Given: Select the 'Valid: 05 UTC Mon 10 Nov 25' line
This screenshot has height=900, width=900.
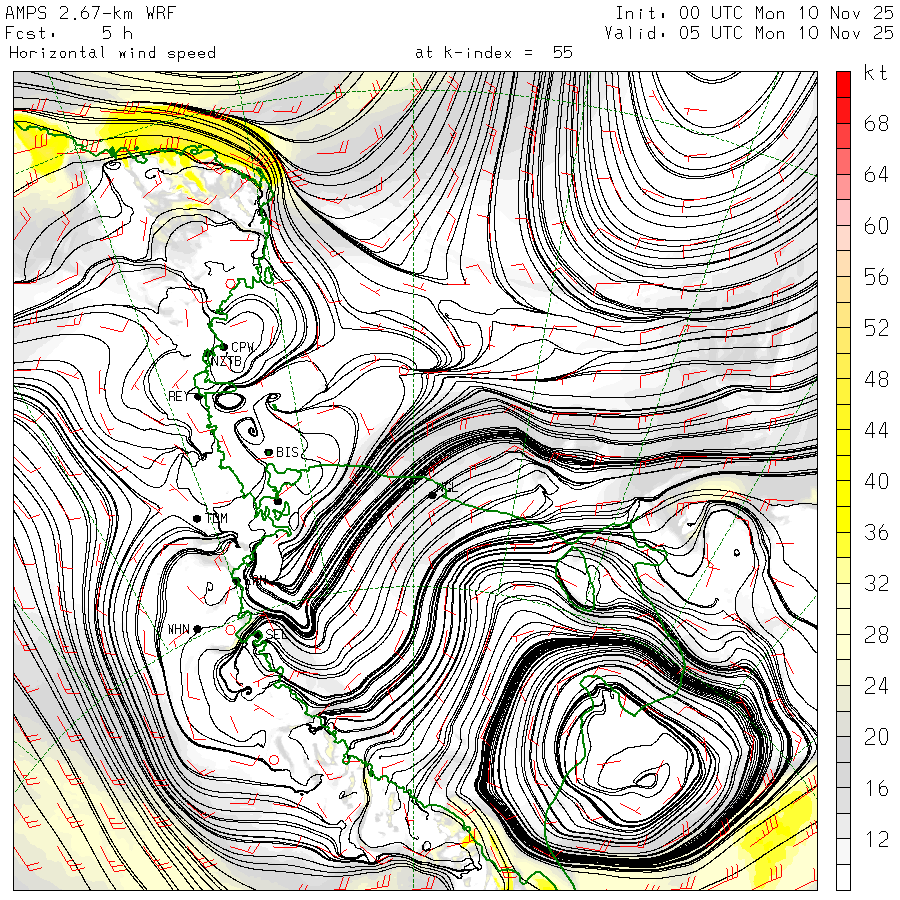Looking at the screenshot, I should tap(749, 33).
